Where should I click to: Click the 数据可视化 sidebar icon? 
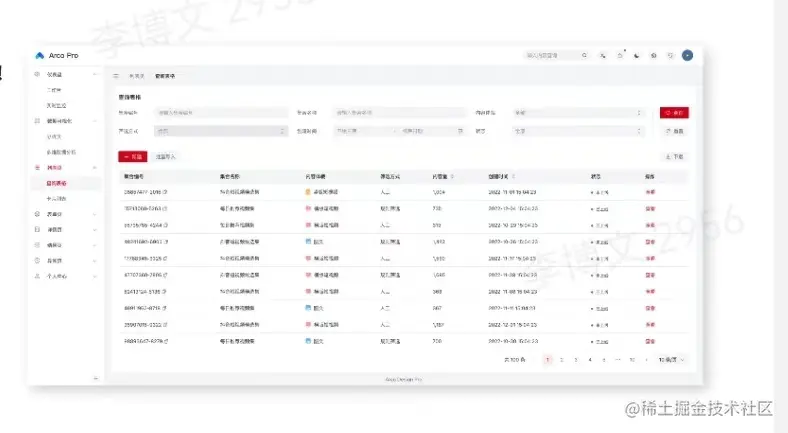pos(37,121)
